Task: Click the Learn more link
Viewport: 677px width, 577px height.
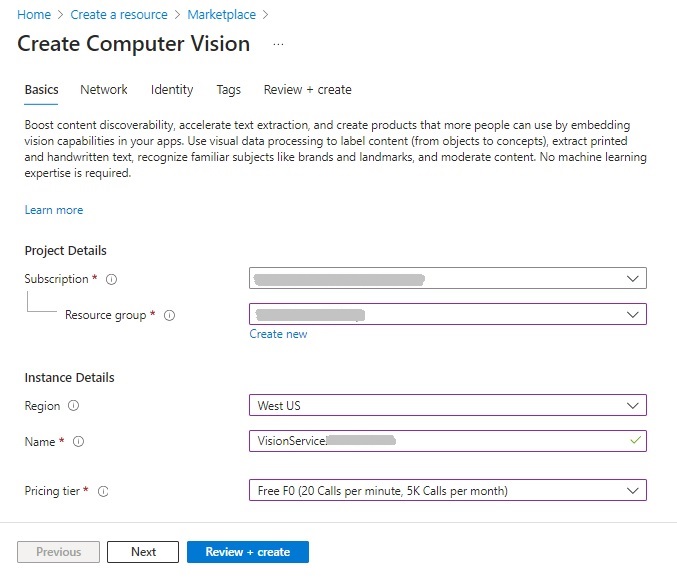Action: [x=54, y=210]
